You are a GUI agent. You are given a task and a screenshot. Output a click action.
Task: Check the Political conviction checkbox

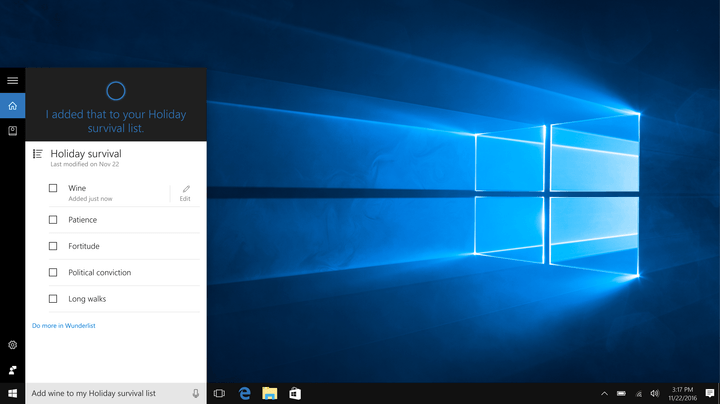[x=53, y=273]
